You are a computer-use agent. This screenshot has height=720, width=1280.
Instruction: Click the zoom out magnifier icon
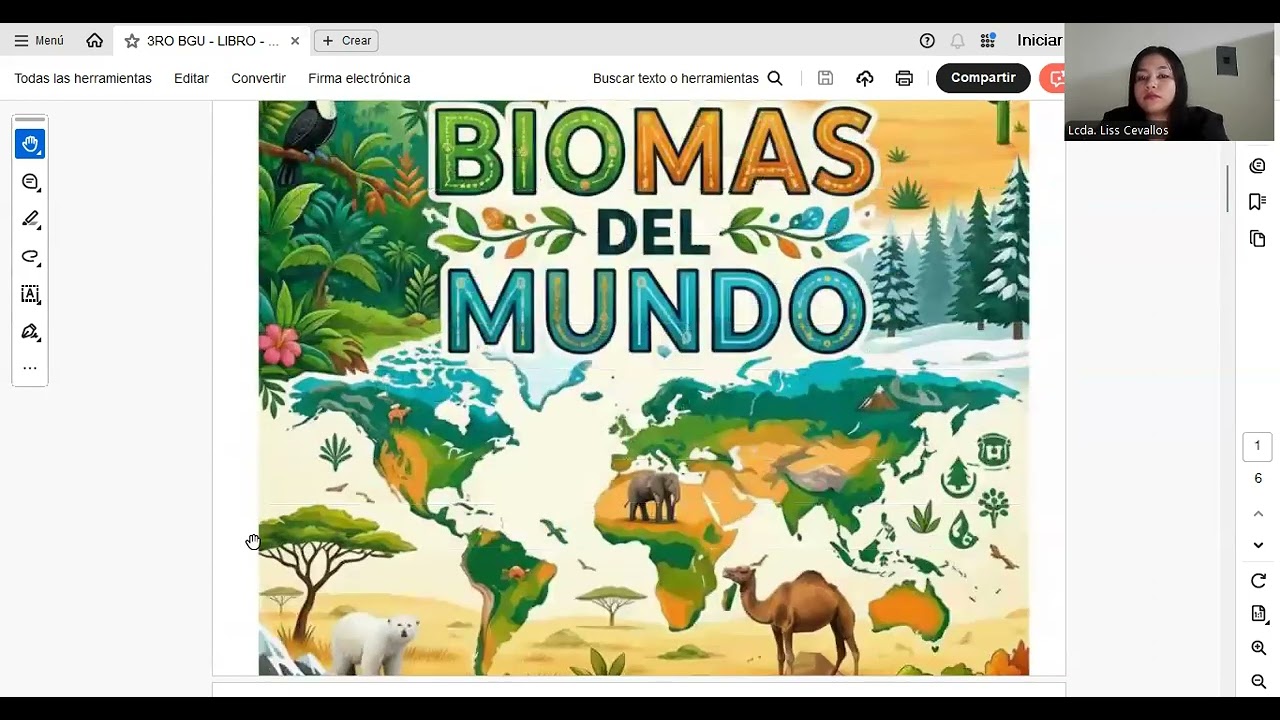[x=1258, y=682]
